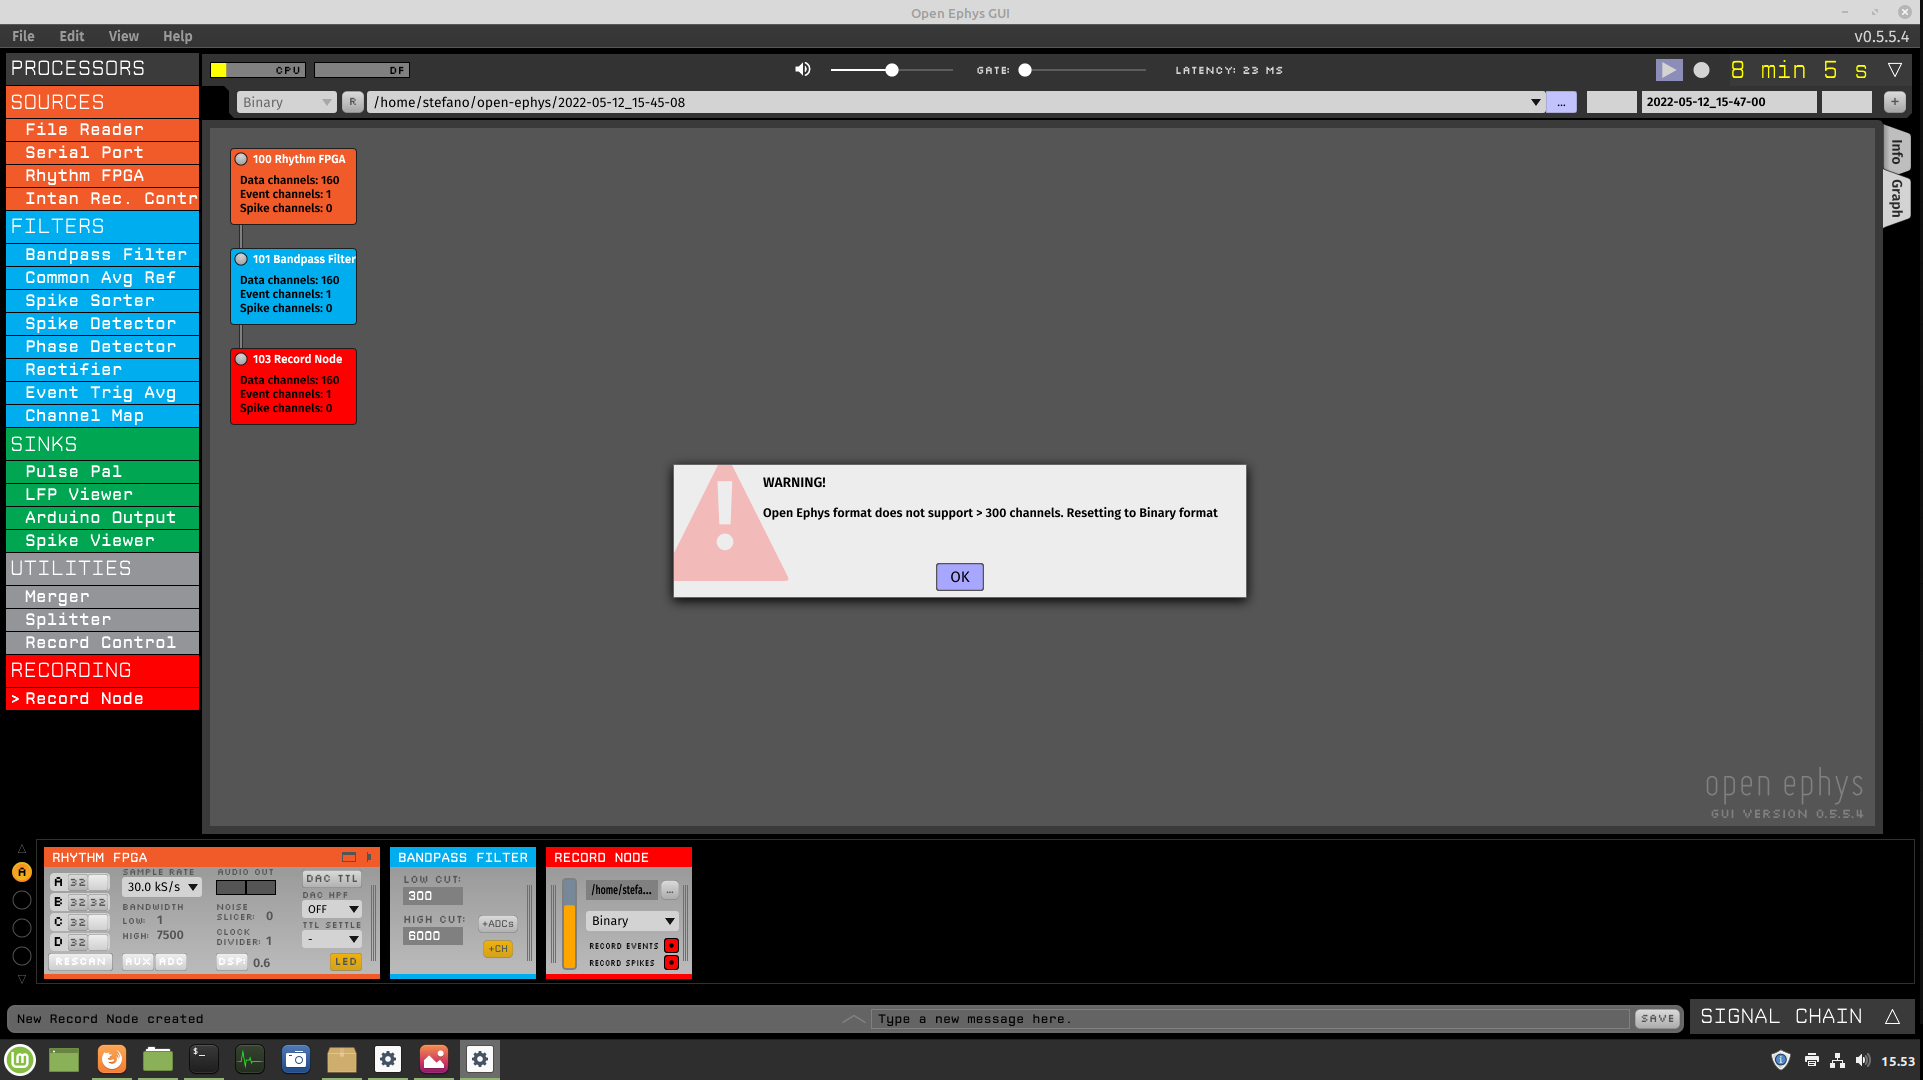Adjust the GATE slider handle

pyautogui.click(x=1025, y=70)
